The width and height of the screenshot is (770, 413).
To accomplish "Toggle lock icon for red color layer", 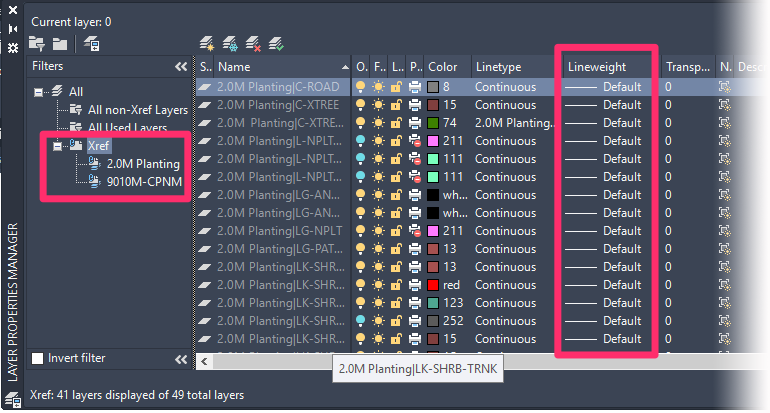I will [x=396, y=285].
